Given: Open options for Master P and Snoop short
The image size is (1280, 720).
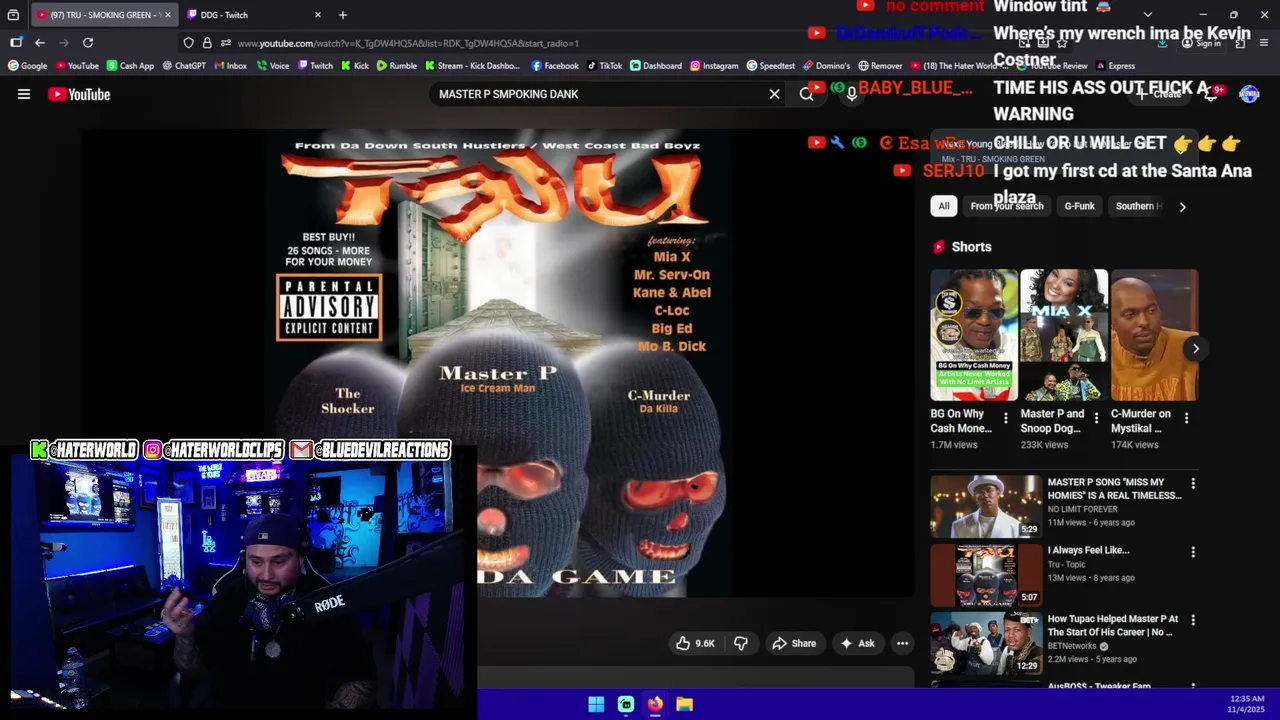Looking at the screenshot, I should click(x=1096, y=418).
